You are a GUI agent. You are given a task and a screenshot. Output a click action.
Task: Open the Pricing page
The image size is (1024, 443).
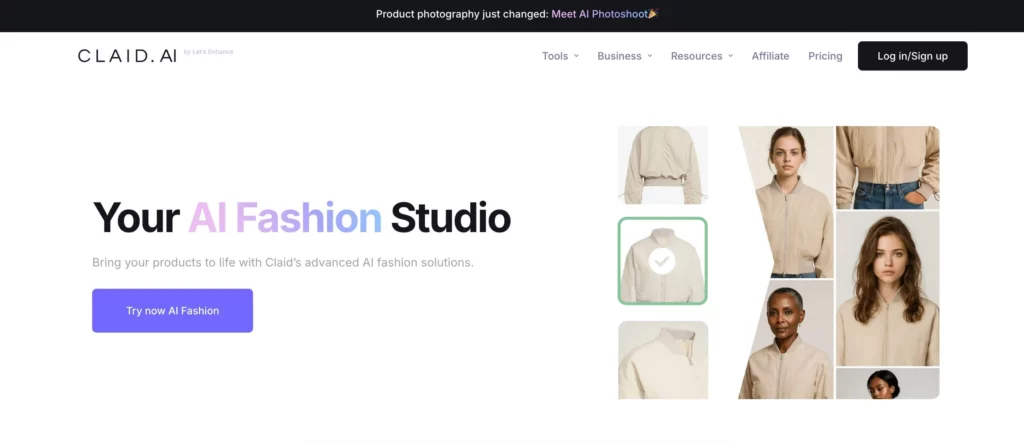pos(825,56)
